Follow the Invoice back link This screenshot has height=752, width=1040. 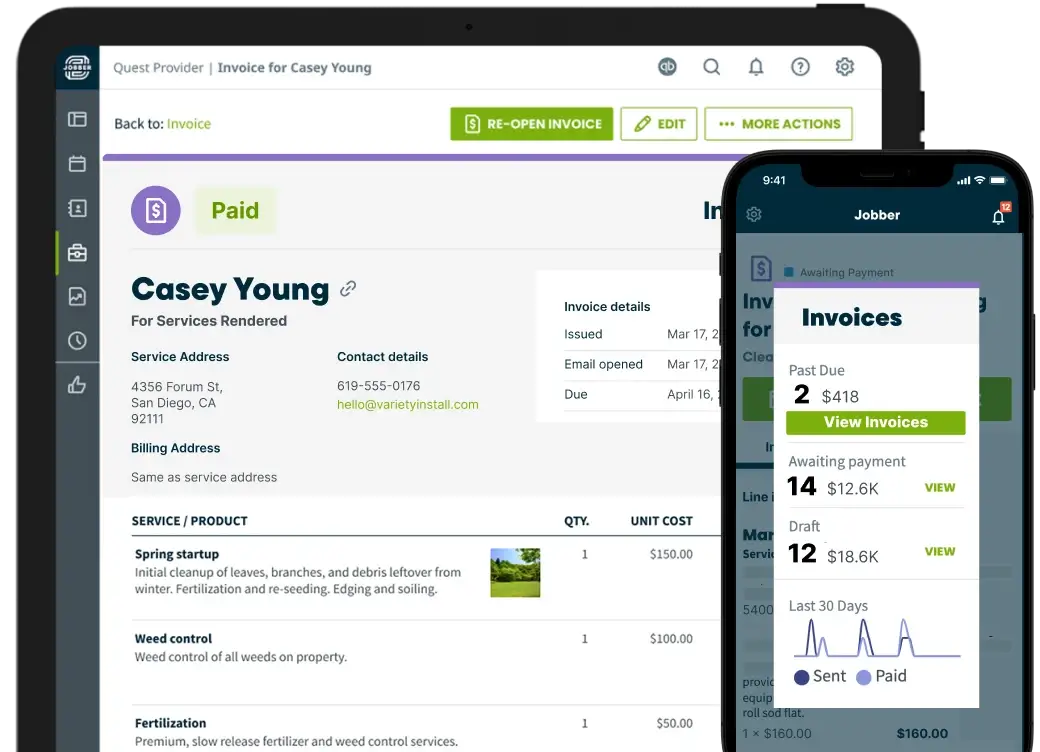189,124
